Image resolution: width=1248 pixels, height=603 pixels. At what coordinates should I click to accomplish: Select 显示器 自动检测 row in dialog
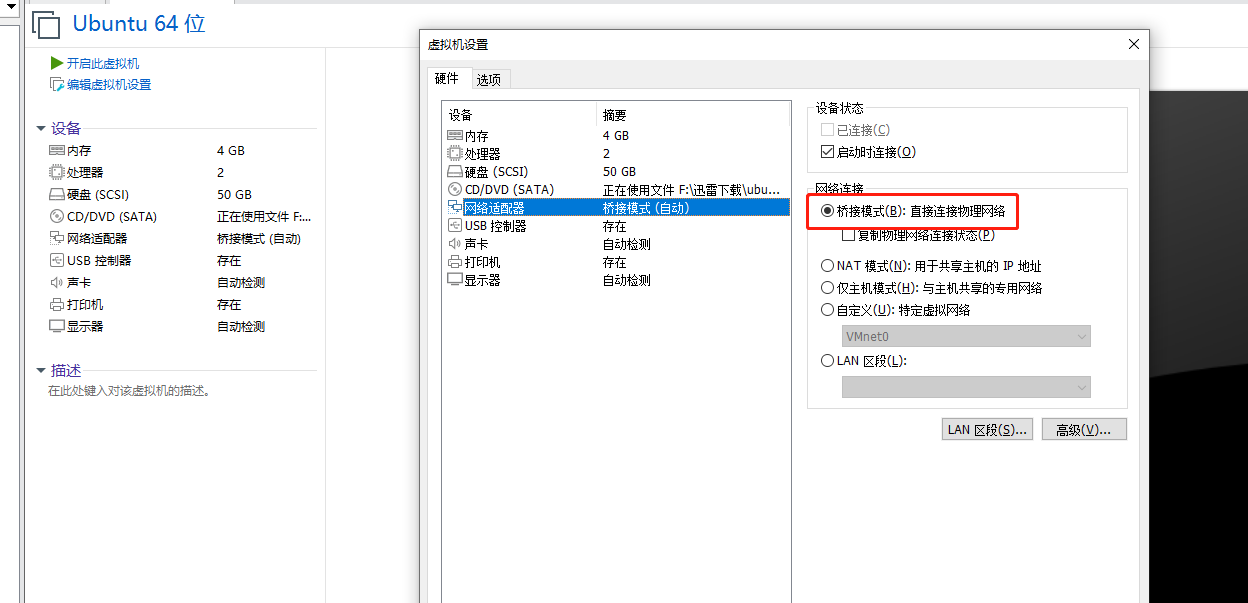point(617,279)
